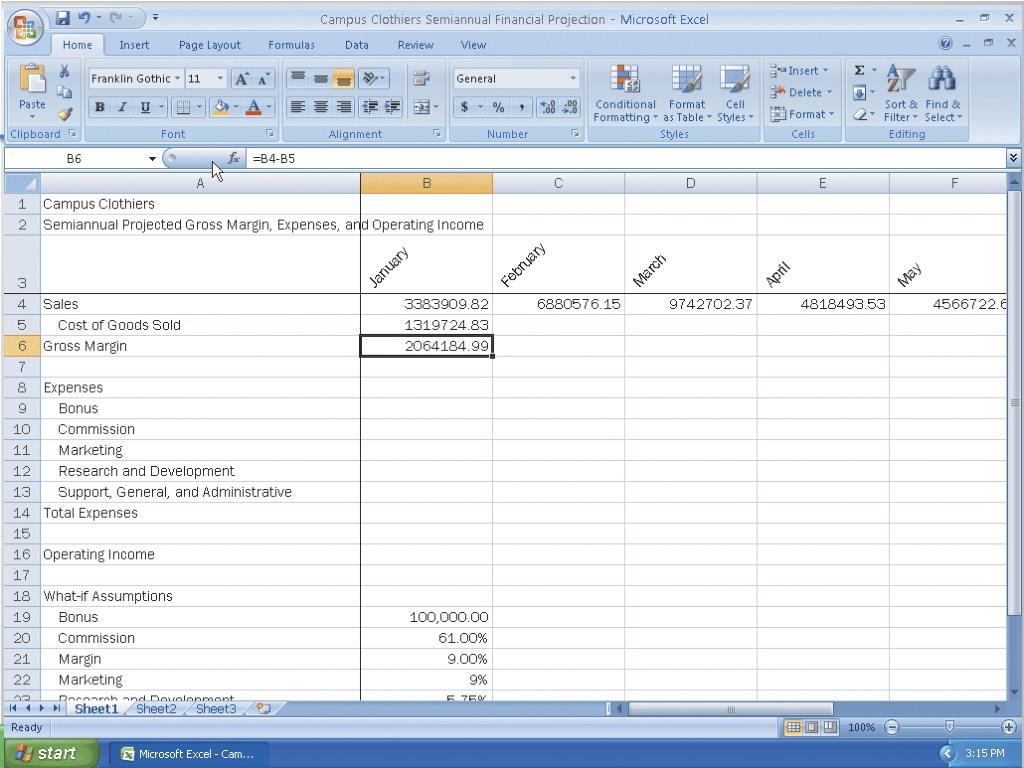This screenshot has width=1024, height=768.
Task: Toggle the highlighted Bottom Align button
Action: coord(344,78)
